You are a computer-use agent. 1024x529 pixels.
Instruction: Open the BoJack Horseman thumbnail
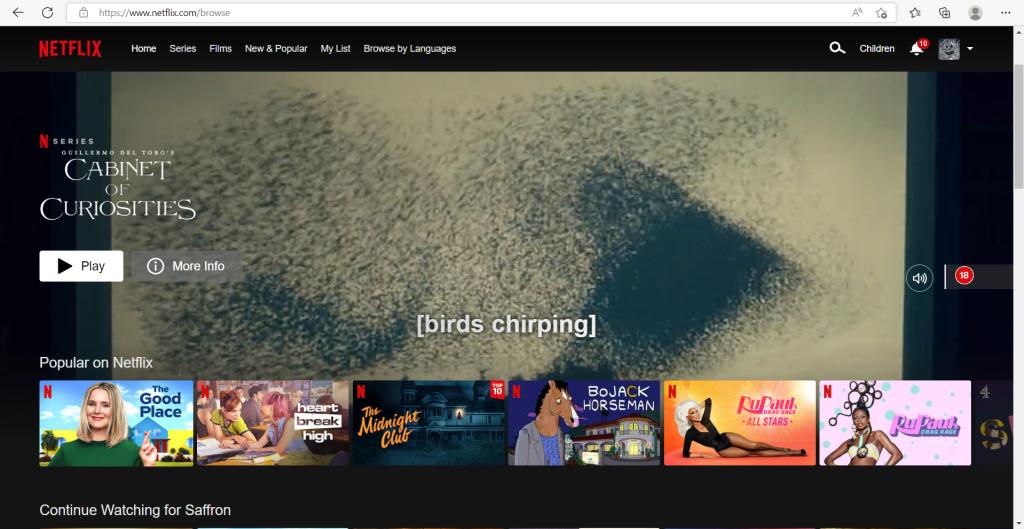[583, 423]
